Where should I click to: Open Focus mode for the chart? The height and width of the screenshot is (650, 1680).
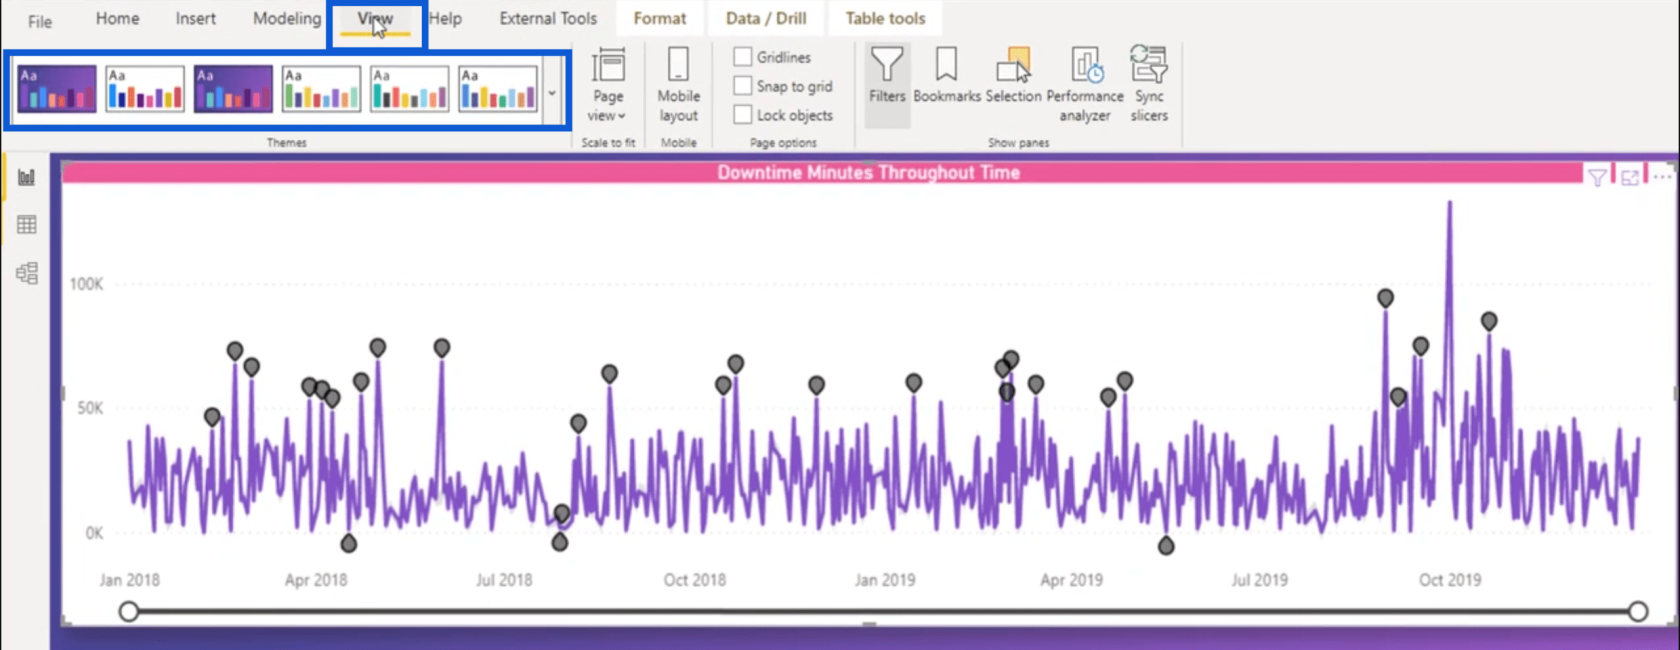(x=1630, y=178)
